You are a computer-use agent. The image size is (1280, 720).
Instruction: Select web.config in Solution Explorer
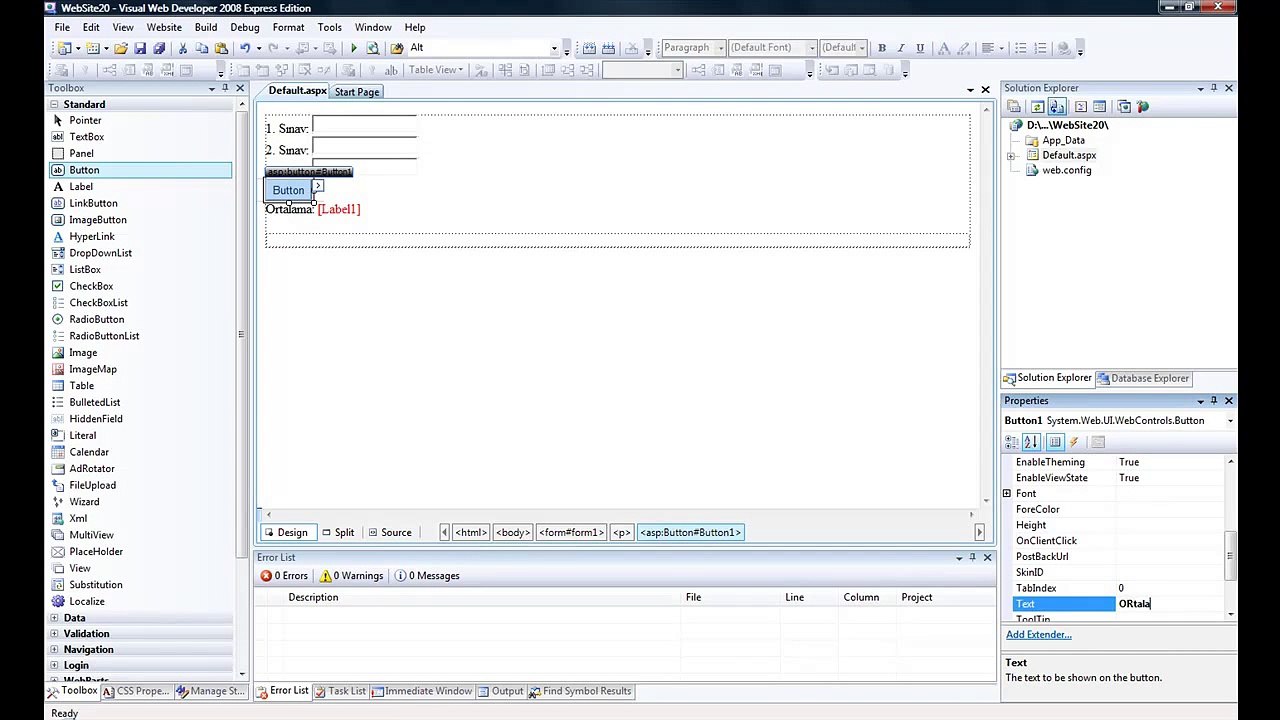(x=1066, y=170)
